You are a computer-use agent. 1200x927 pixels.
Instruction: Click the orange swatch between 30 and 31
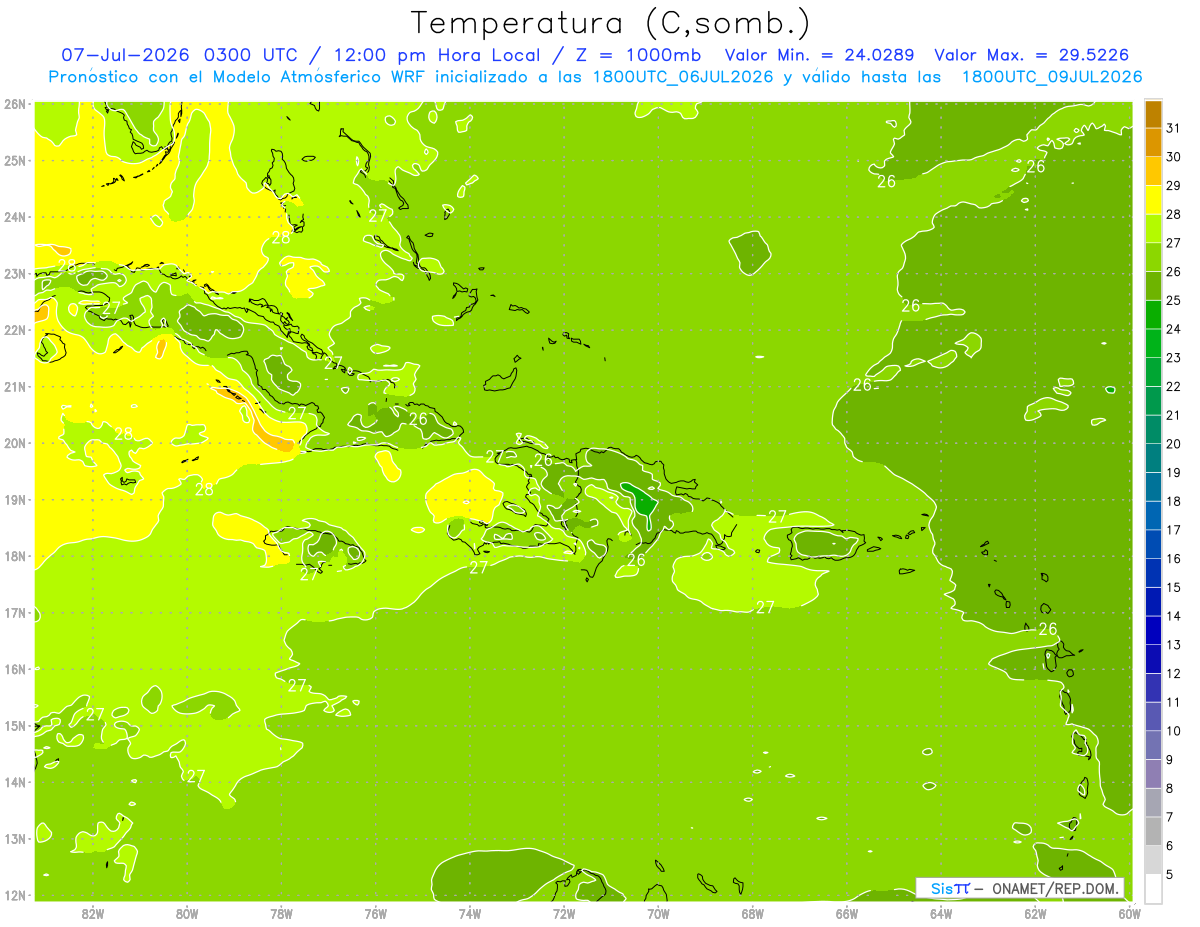point(1153,143)
